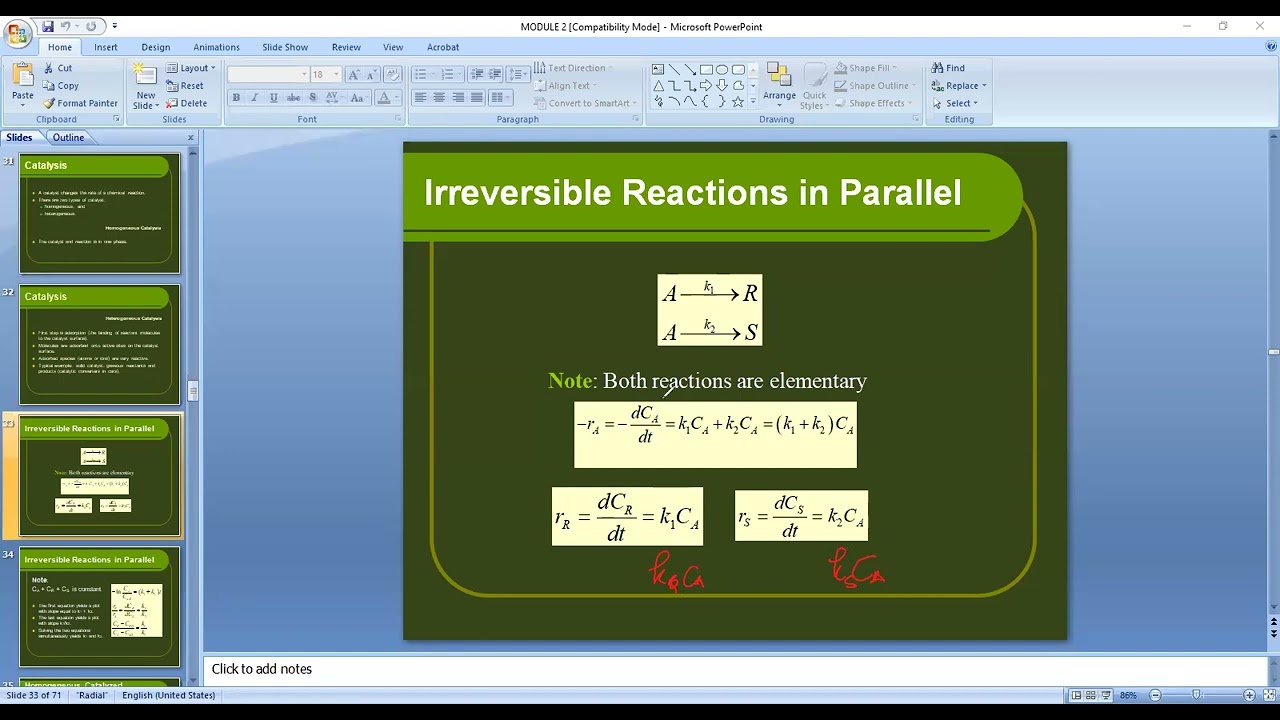Click the 86% zoom level
The width and height of the screenshot is (1280, 720).
tap(1128, 695)
